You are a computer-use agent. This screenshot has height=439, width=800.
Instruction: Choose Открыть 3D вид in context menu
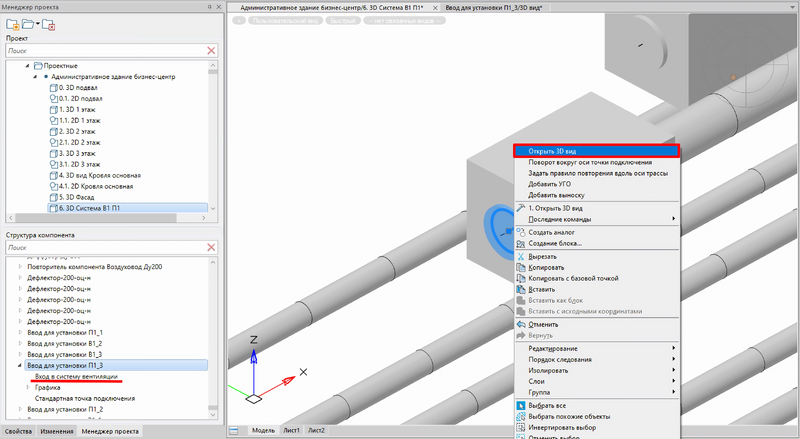[x=596, y=151]
